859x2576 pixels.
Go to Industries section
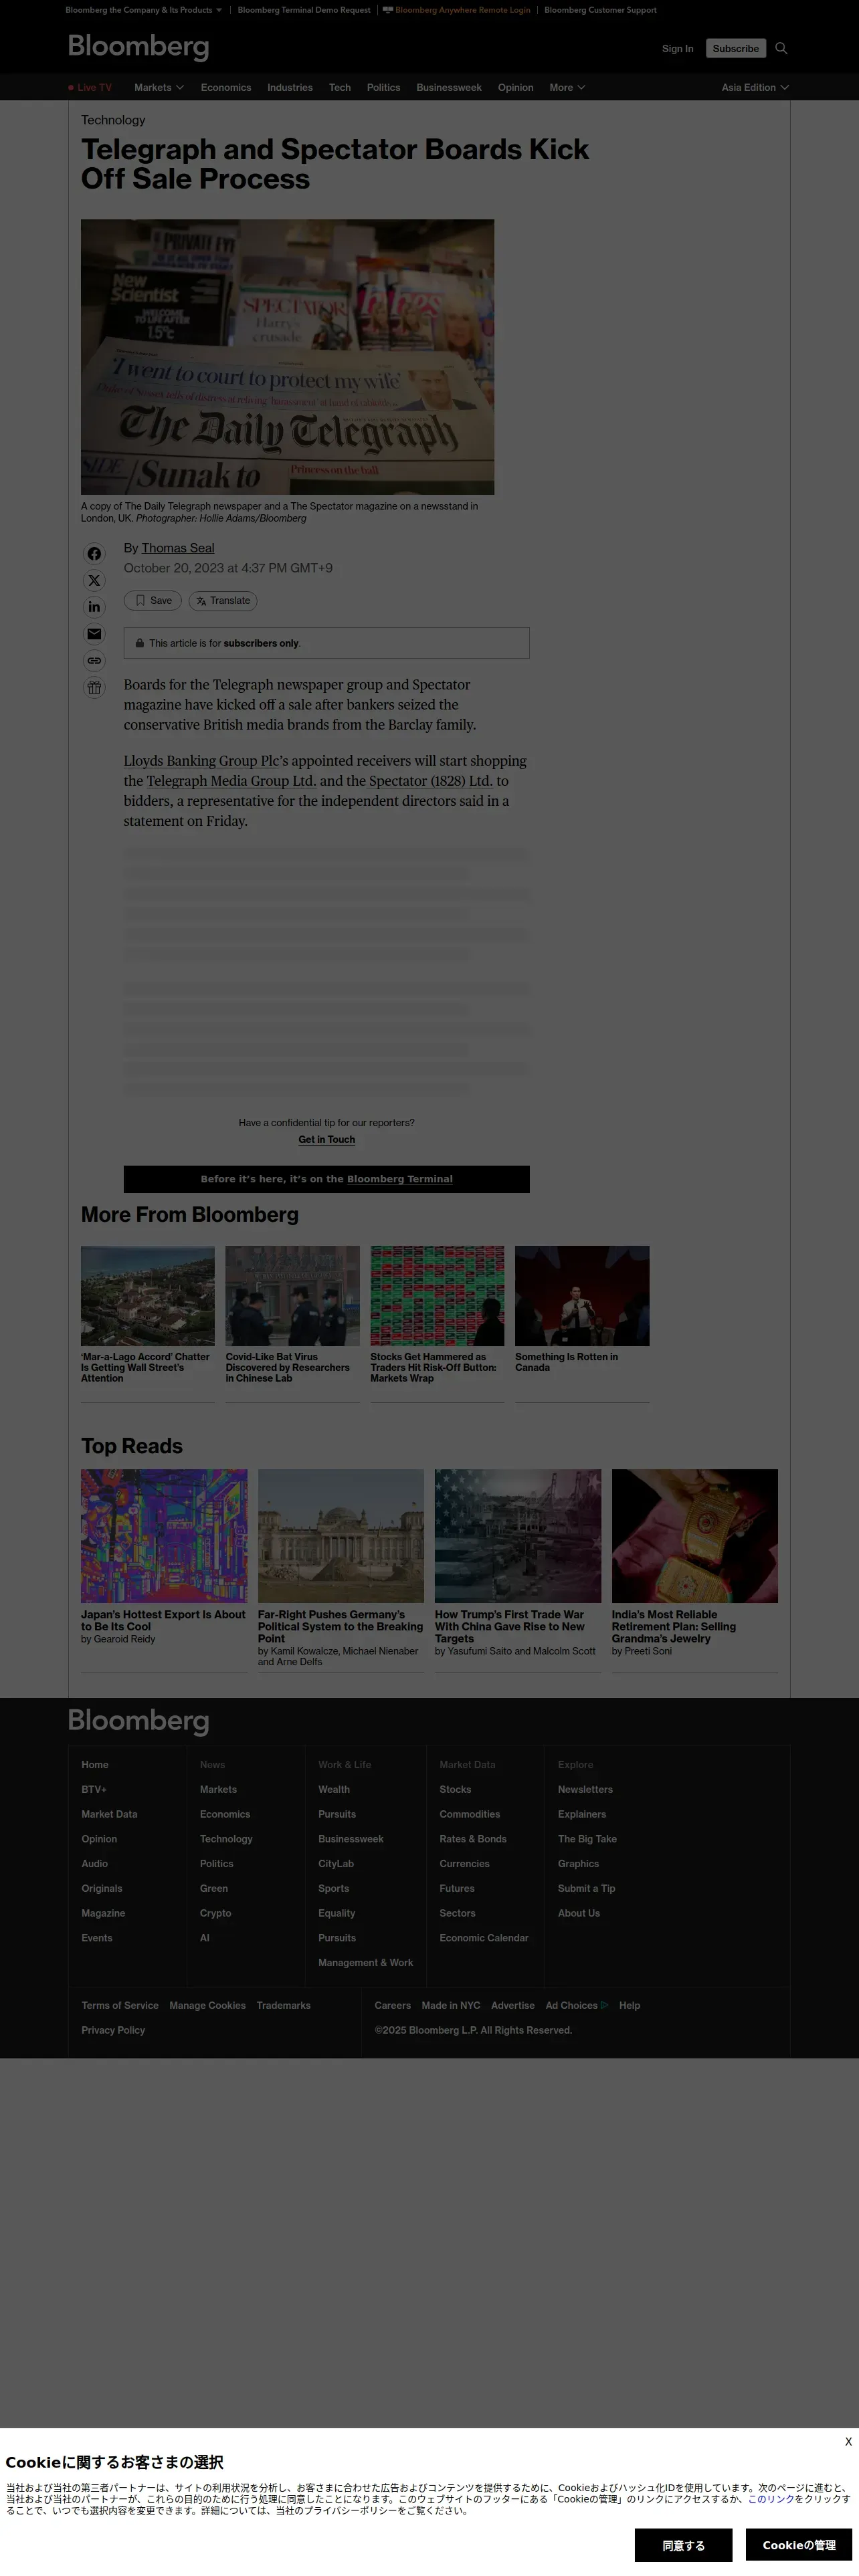pos(290,88)
